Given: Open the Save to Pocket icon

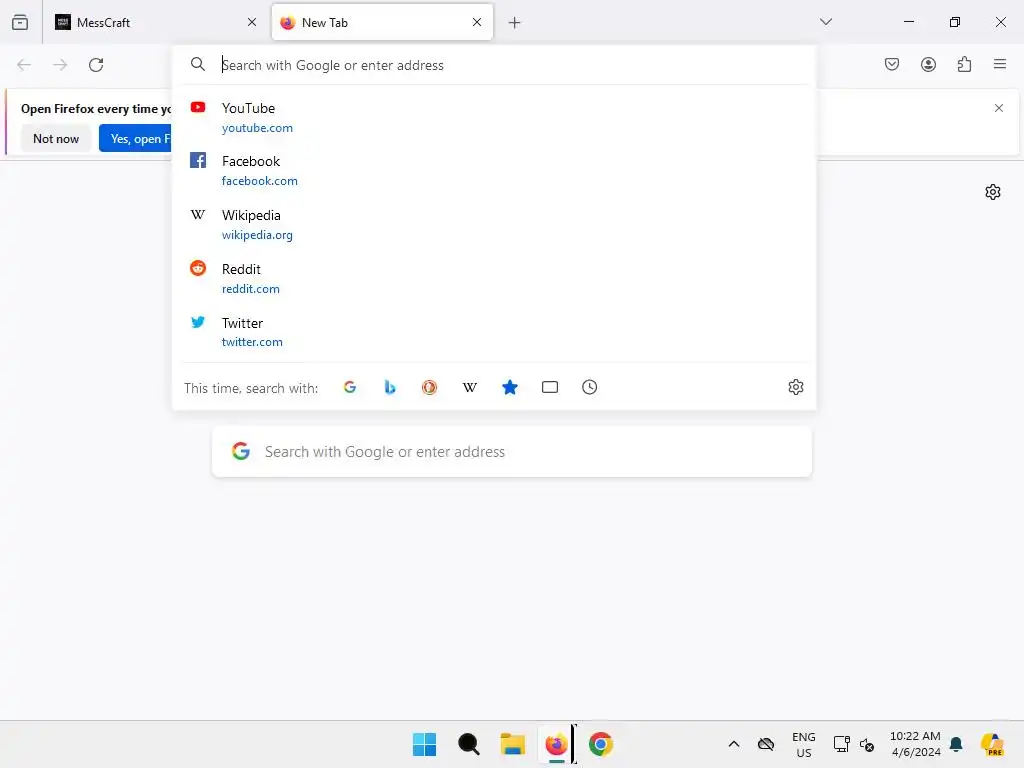Looking at the screenshot, I should [x=892, y=64].
